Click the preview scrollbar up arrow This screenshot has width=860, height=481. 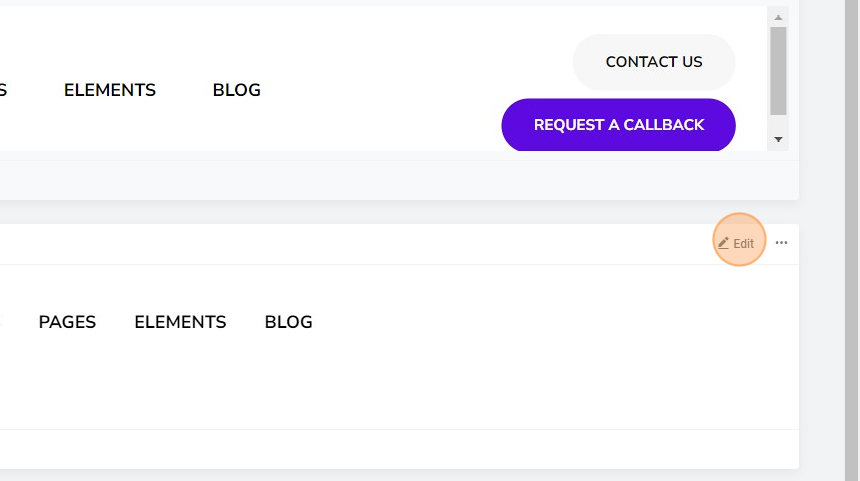(778, 18)
